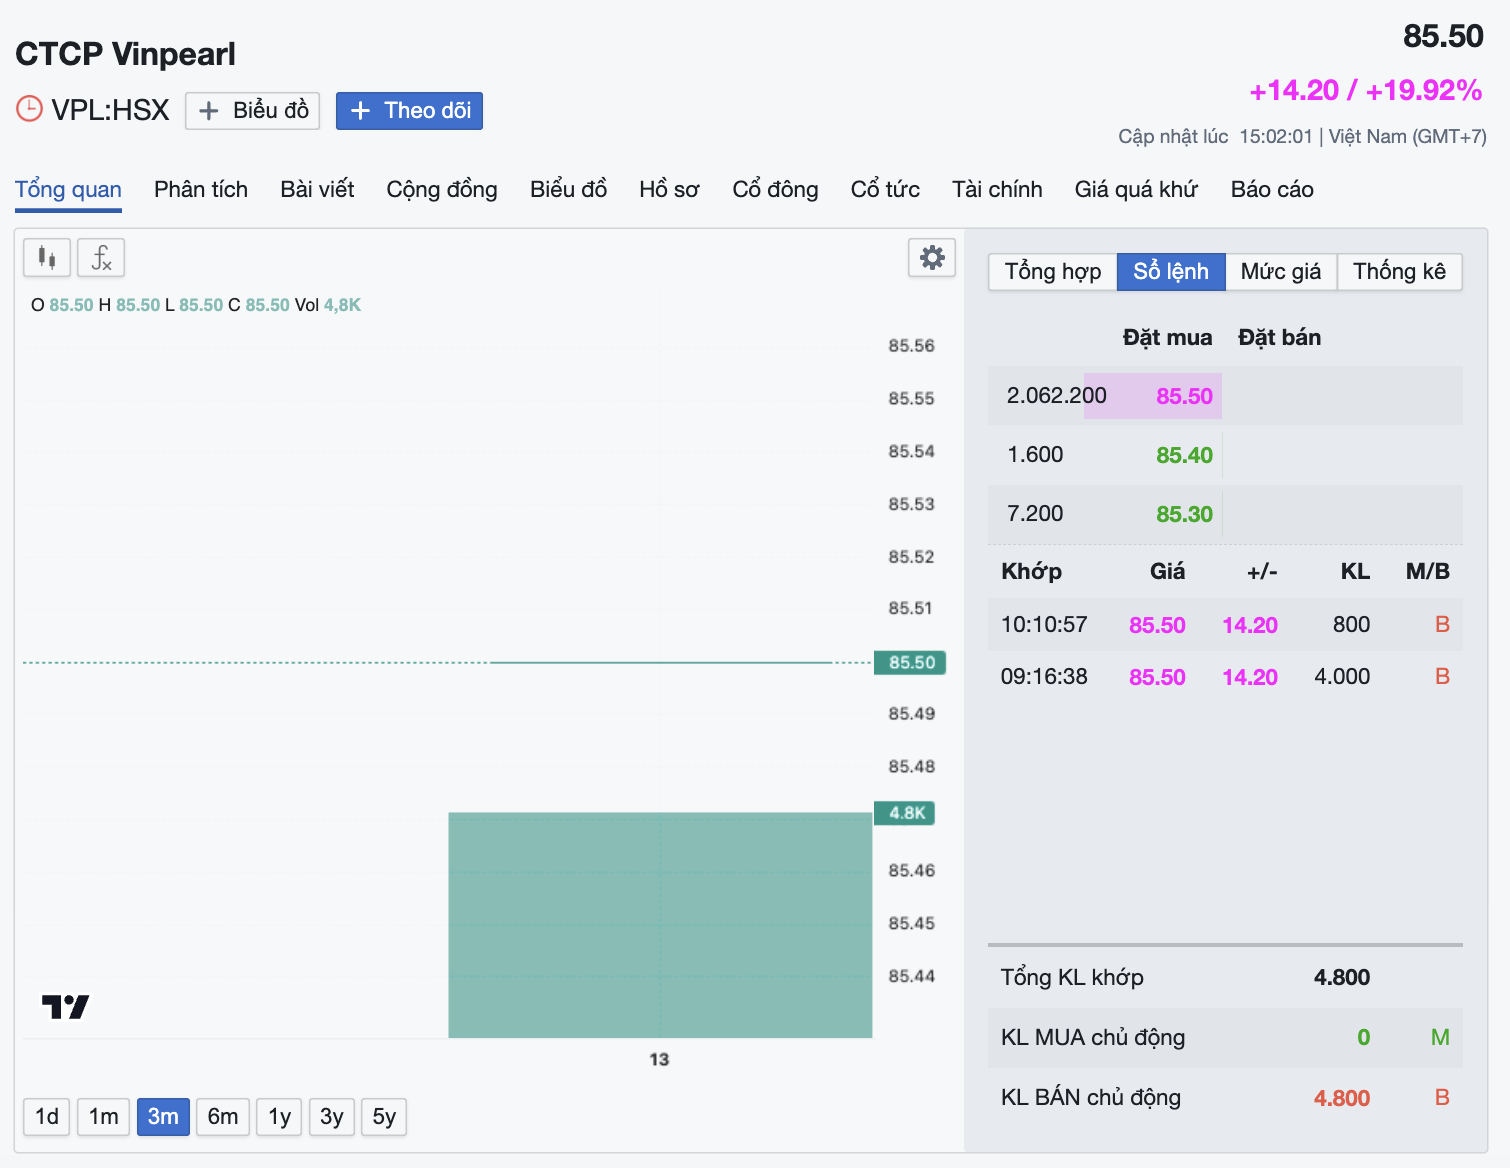This screenshot has width=1510, height=1168.
Task: Click the Theo dõi follow button
Action: point(409,111)
